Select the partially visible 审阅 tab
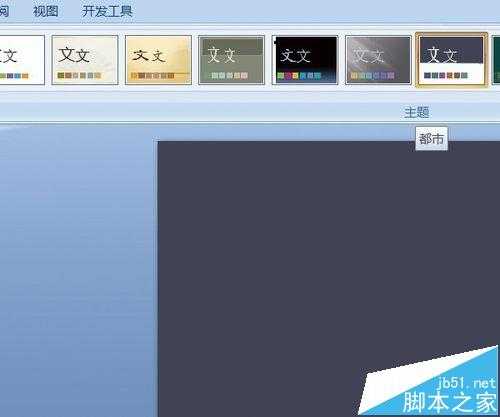500x417 pixels. (4, 11)
